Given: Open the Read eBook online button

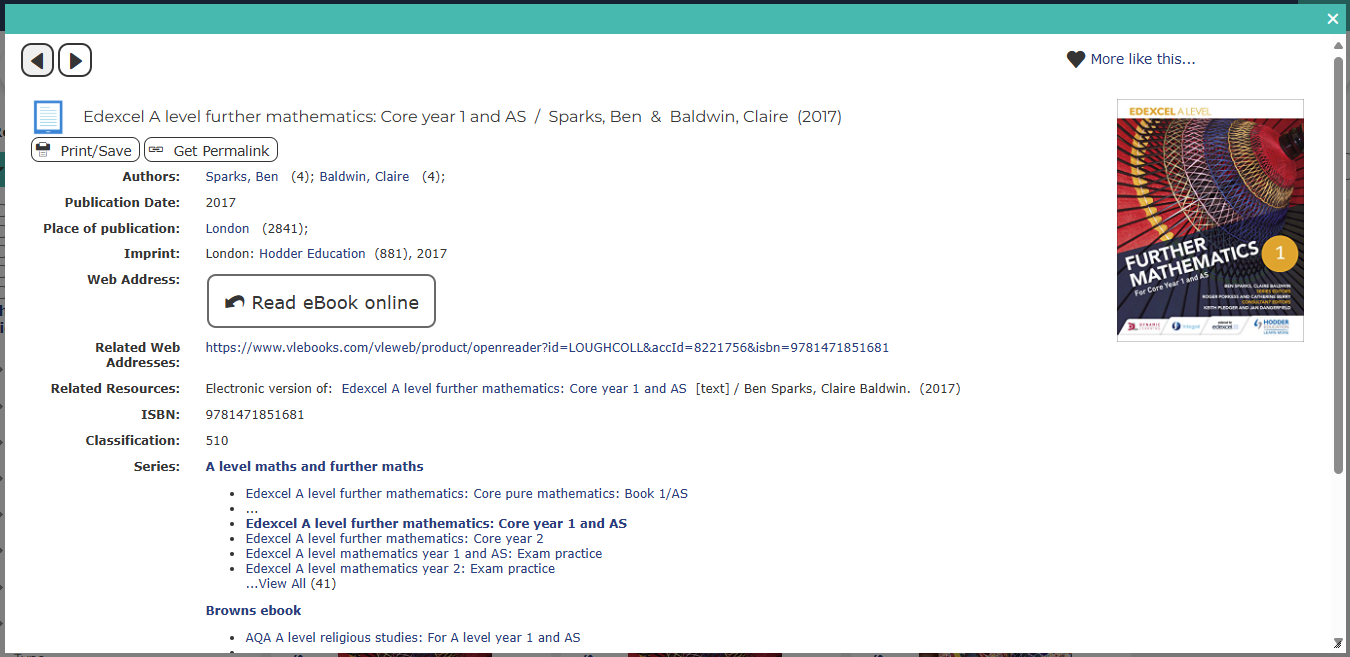Looking at the screenshot, I should [321, 301].
